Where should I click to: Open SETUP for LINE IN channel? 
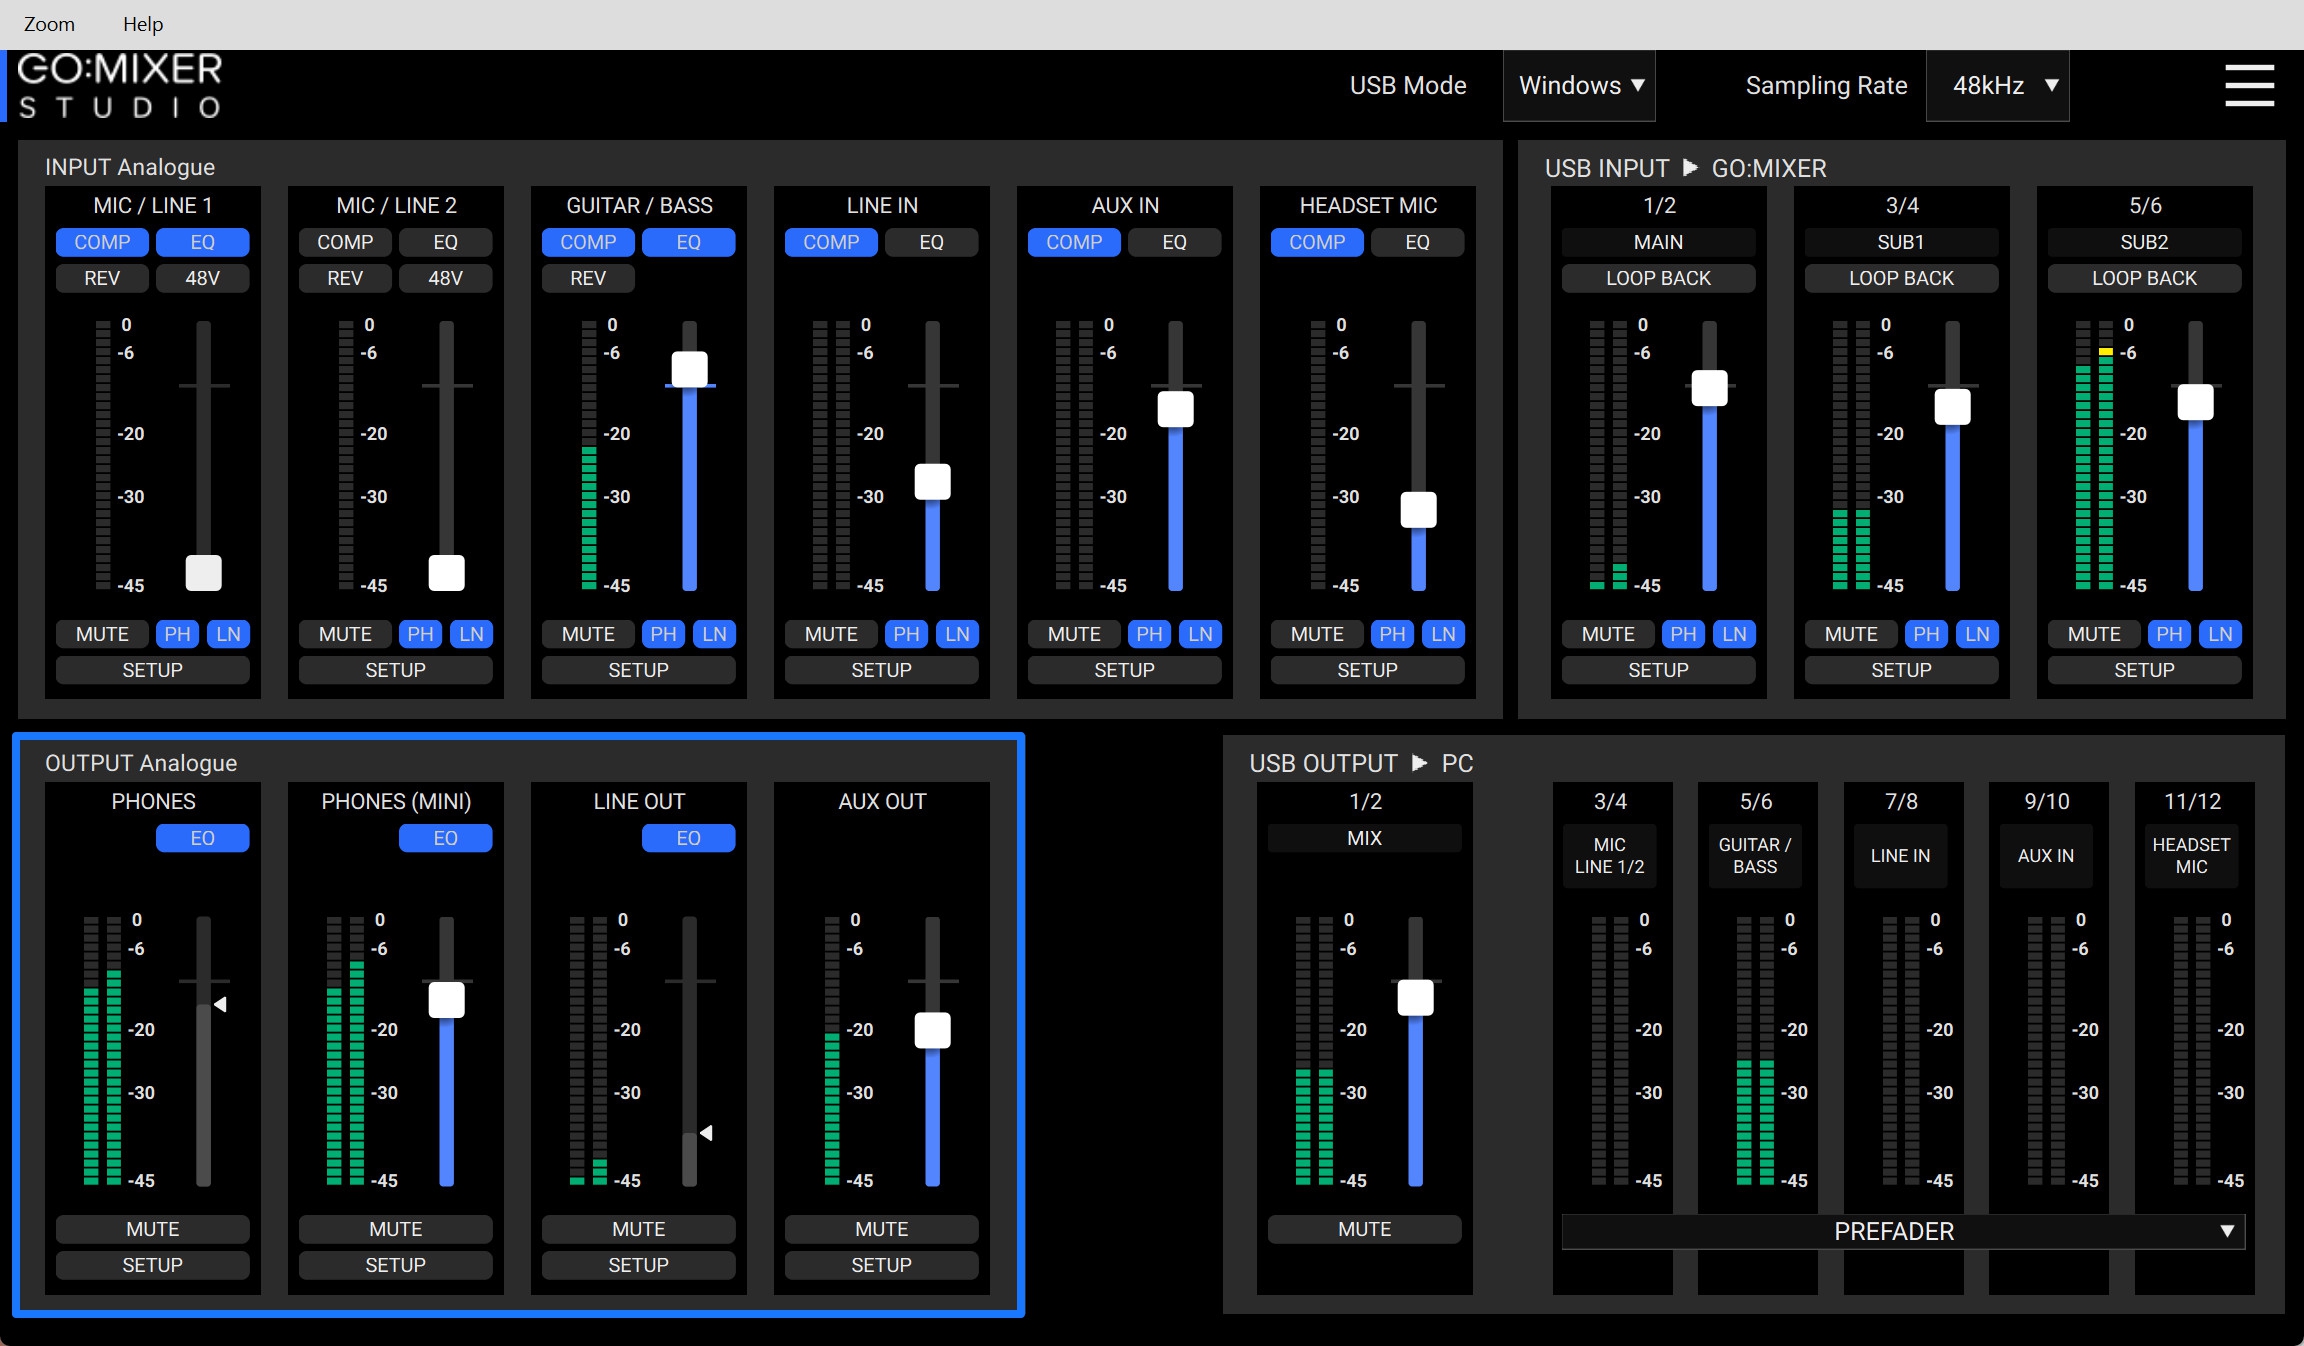pos(881,670)
